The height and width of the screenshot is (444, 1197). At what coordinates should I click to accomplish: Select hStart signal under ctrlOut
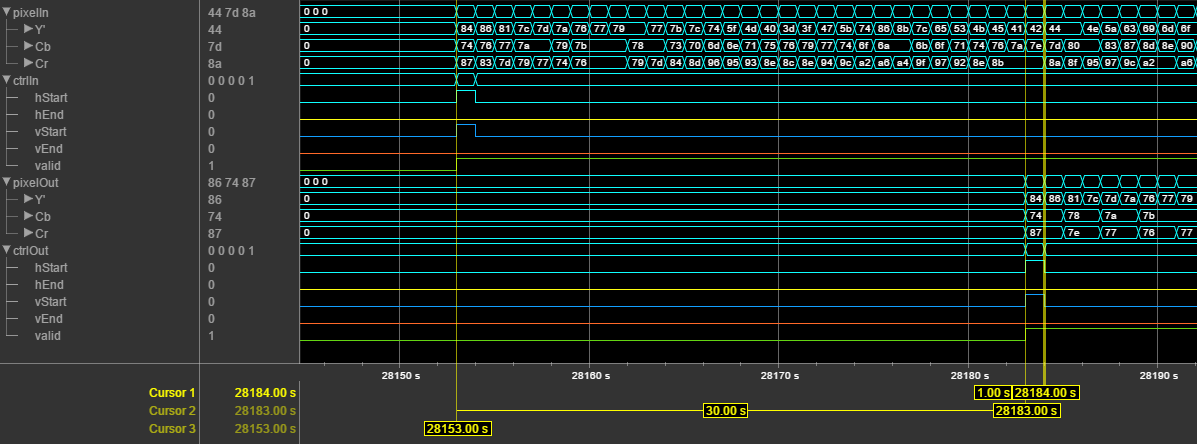[x=50, y=268]
